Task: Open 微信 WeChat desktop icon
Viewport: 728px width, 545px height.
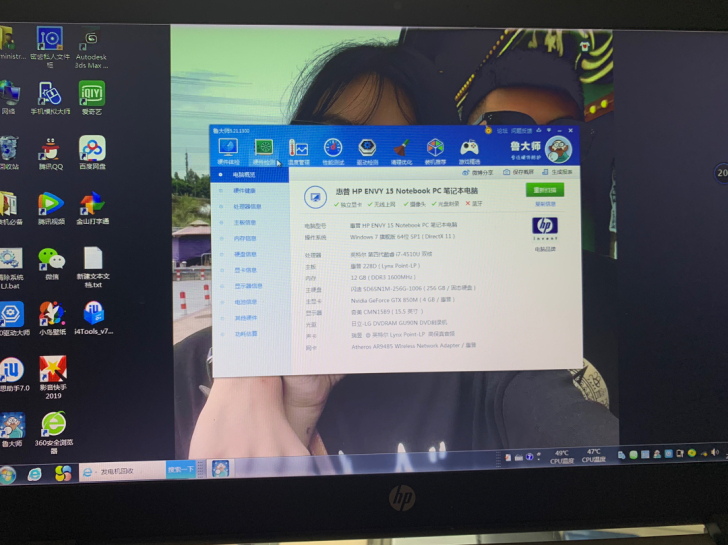Action: [52, 263]
